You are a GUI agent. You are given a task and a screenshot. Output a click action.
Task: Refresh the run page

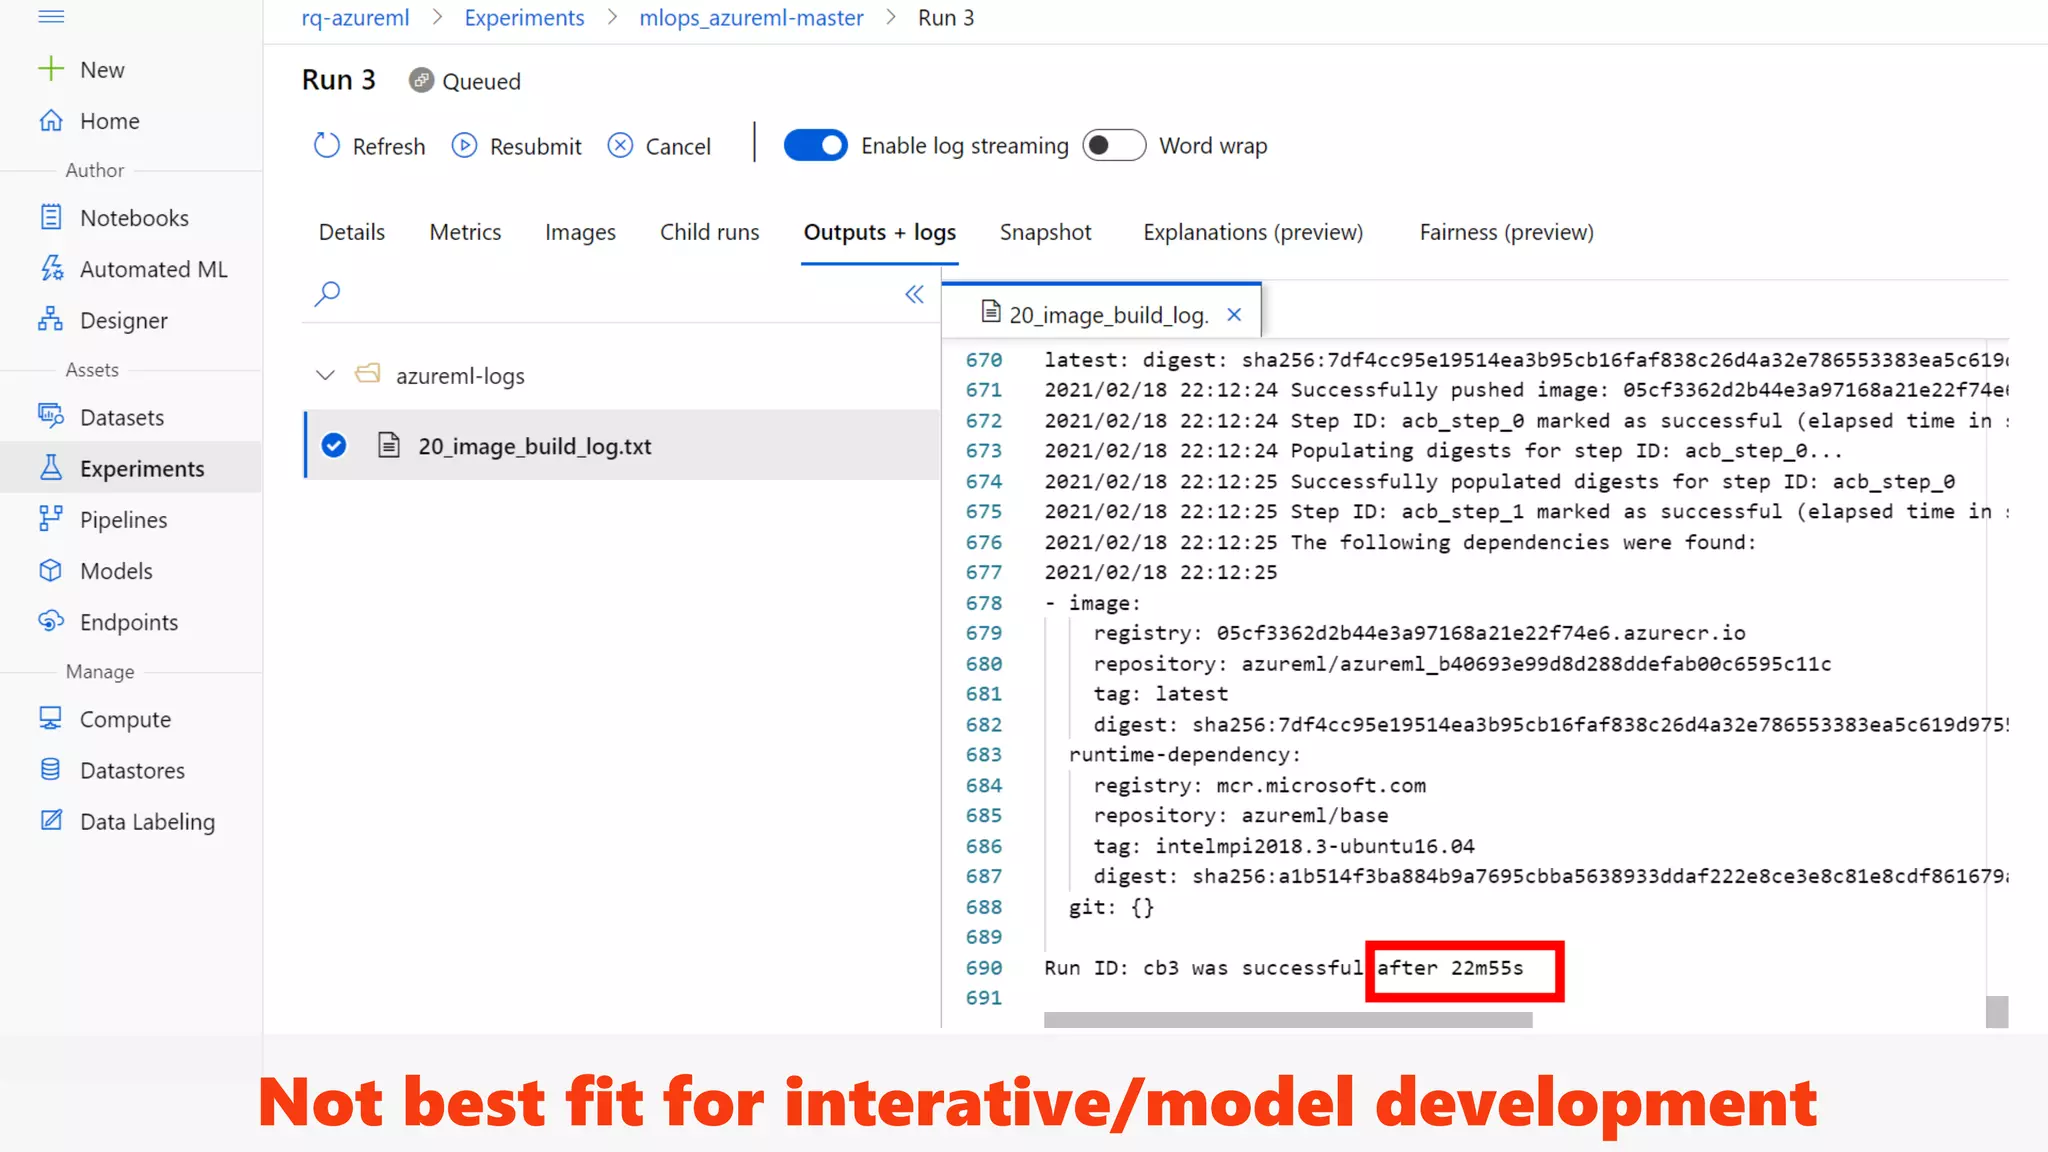tap(369, 146)
